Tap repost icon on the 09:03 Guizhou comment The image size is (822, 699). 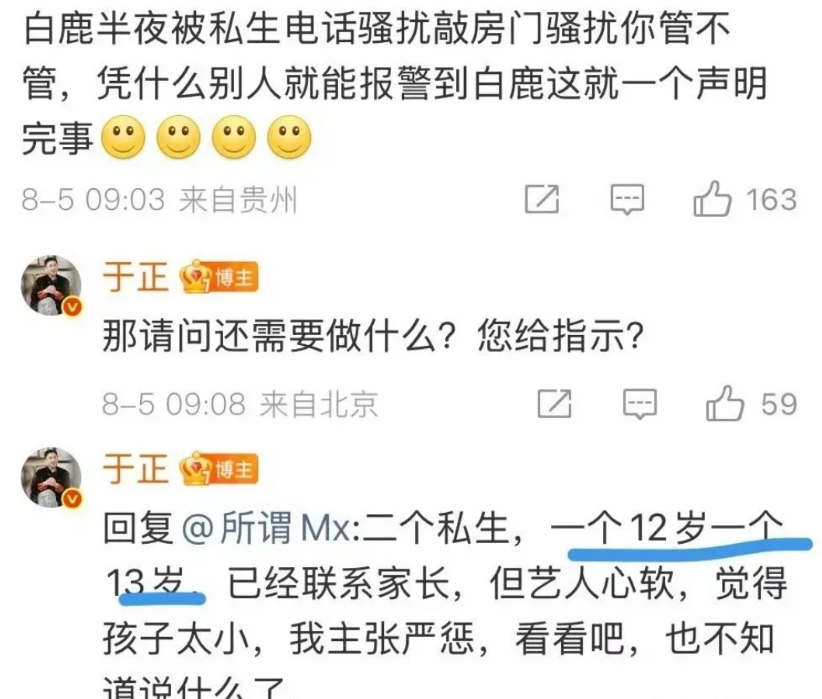coord(542,199)
